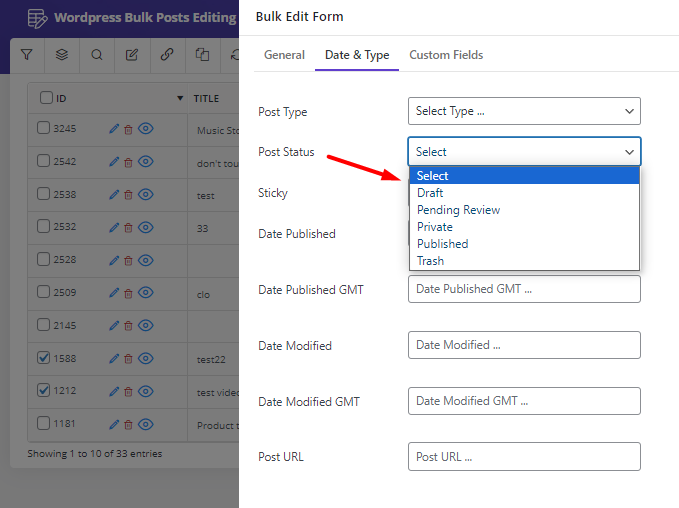The height and width of the screenshot is (508, 679).
Task: Choose Draft from Post Status list
Action: [524, 192]
